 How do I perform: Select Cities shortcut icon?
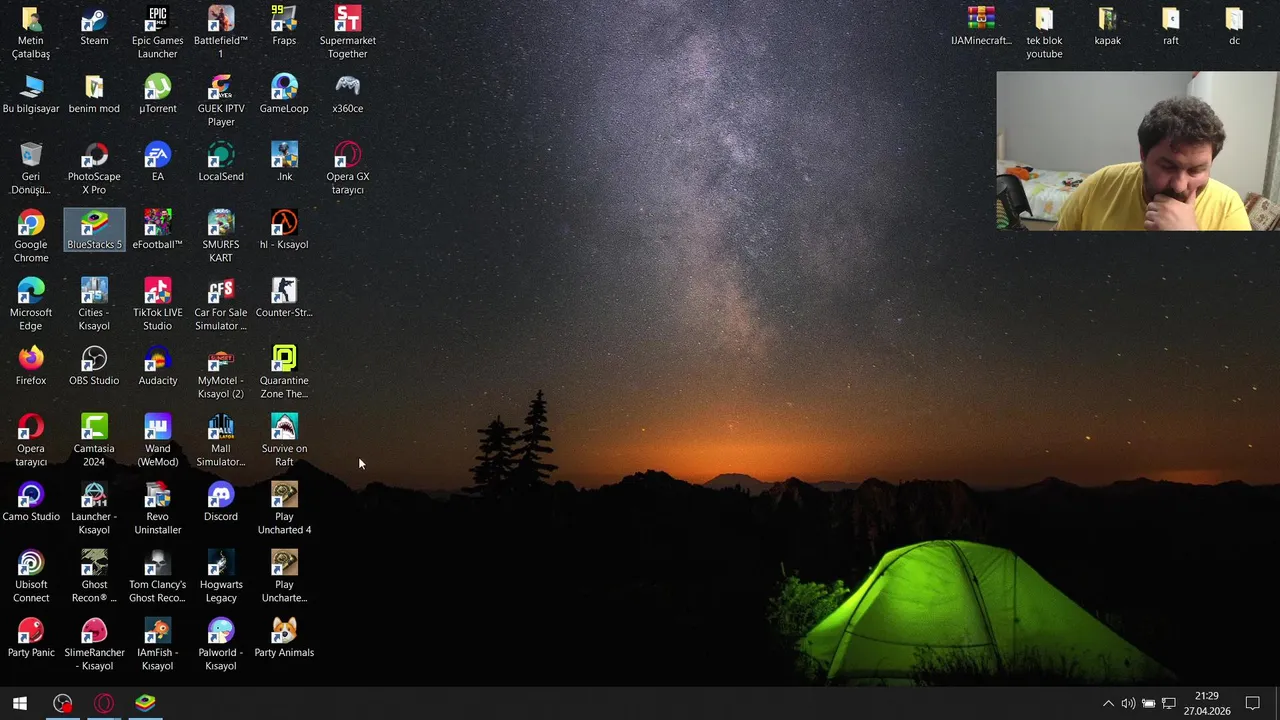(94, 304)
